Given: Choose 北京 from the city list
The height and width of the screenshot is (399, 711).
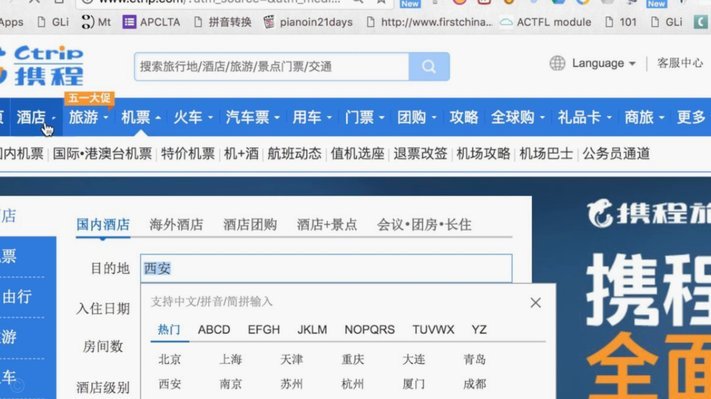Looking at the screenshot, I should click(170, 360).
